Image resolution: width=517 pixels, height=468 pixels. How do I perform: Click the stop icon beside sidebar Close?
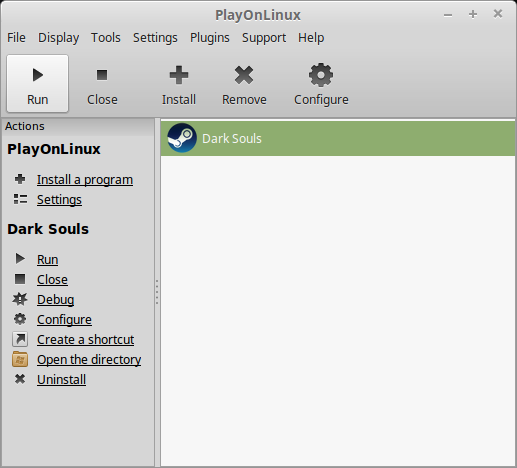[x=20, y=279]
